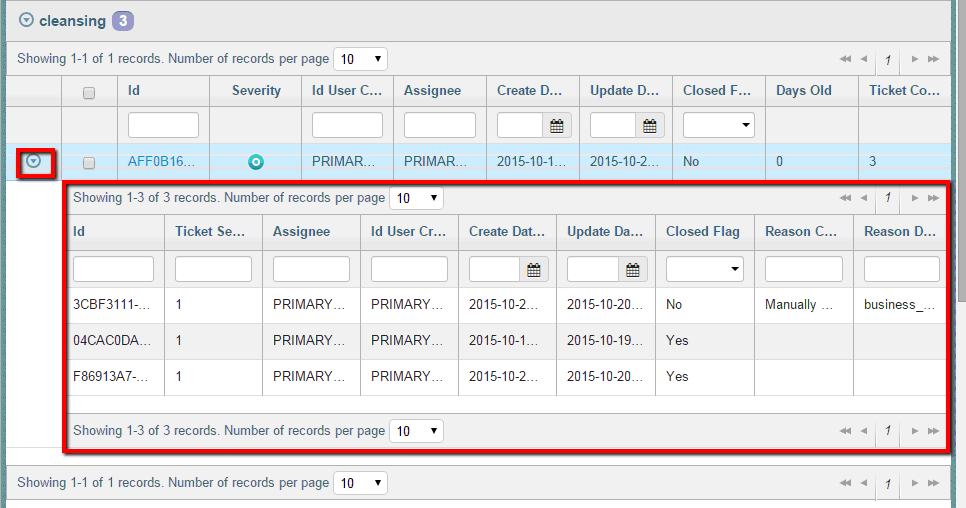The height and width of the screenshot is (508, 966).
Task: Open the outer Create Date calendar picker
Action: 556,126
